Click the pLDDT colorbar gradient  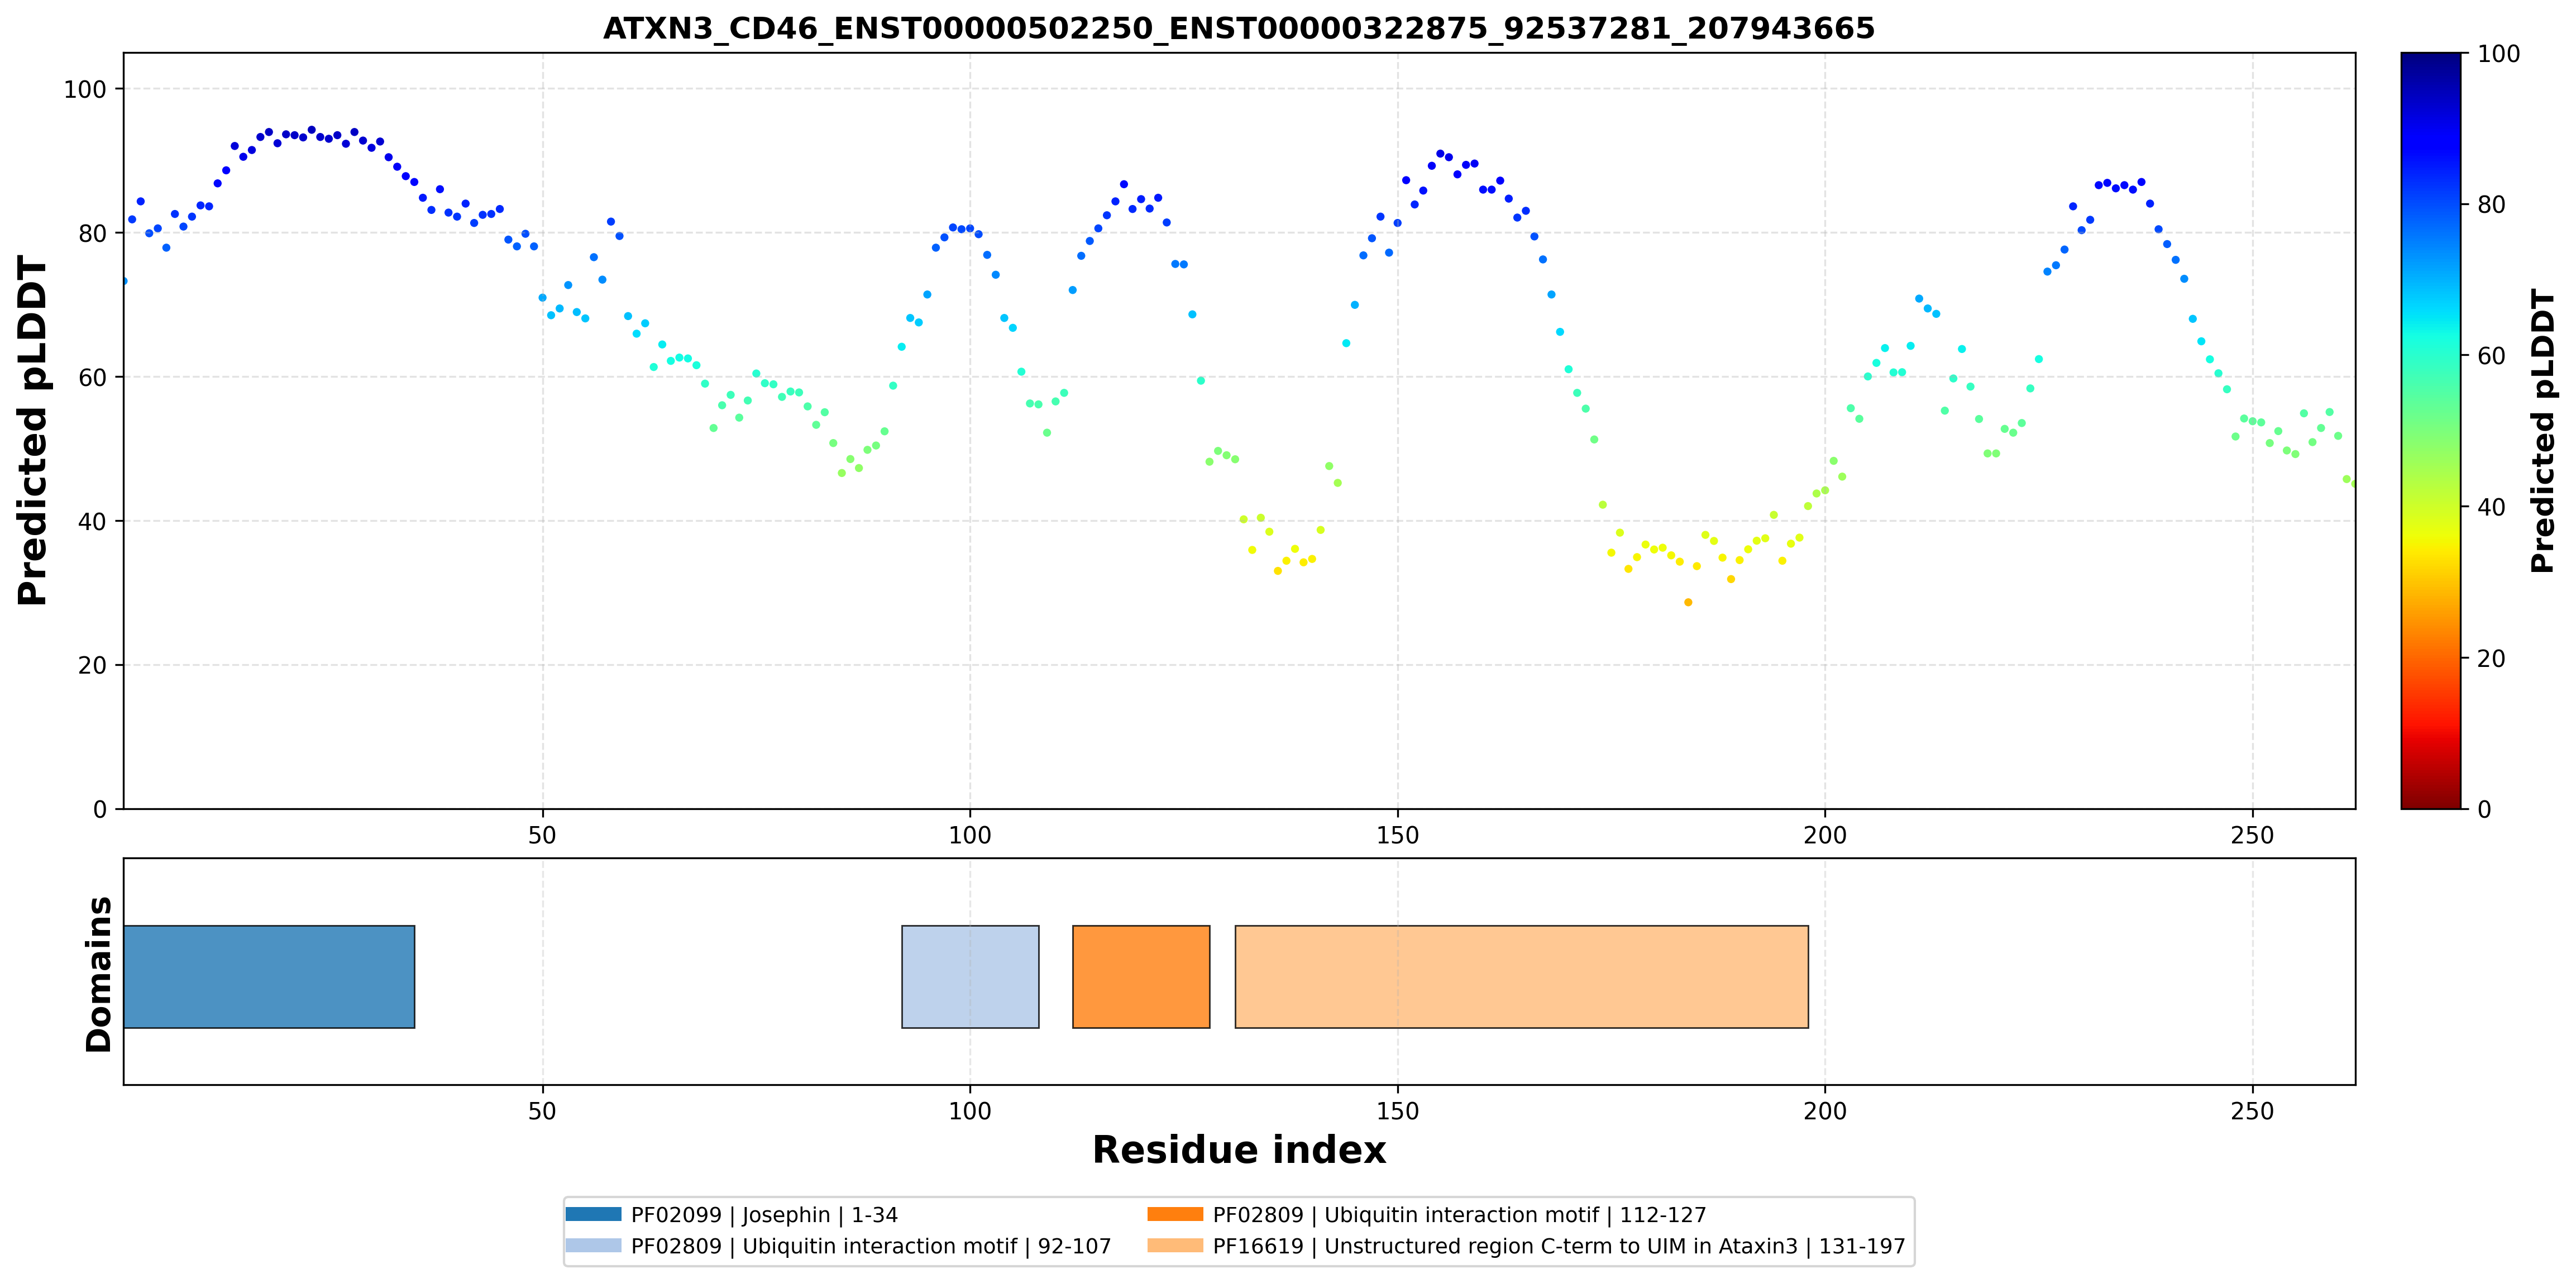[2430, 431]
